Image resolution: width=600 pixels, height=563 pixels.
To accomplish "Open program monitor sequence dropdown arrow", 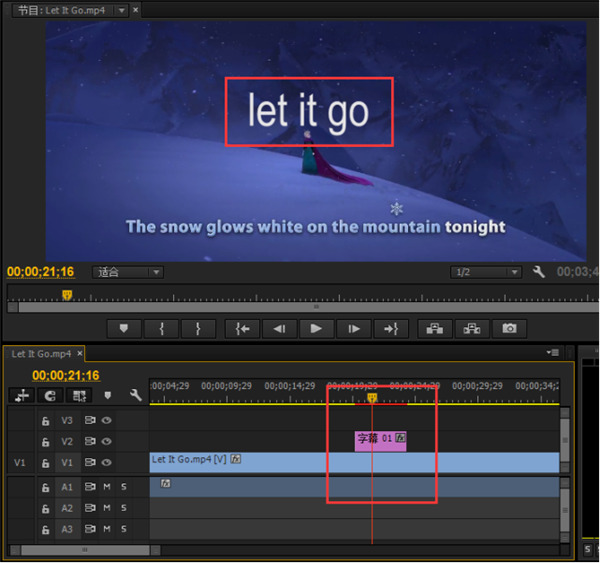I will click(121, 10).
